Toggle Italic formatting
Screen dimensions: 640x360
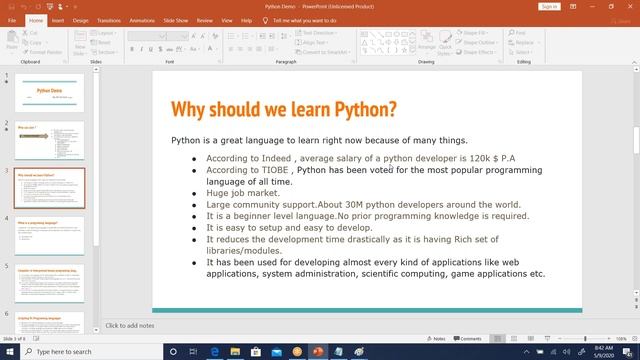(141, 49)
